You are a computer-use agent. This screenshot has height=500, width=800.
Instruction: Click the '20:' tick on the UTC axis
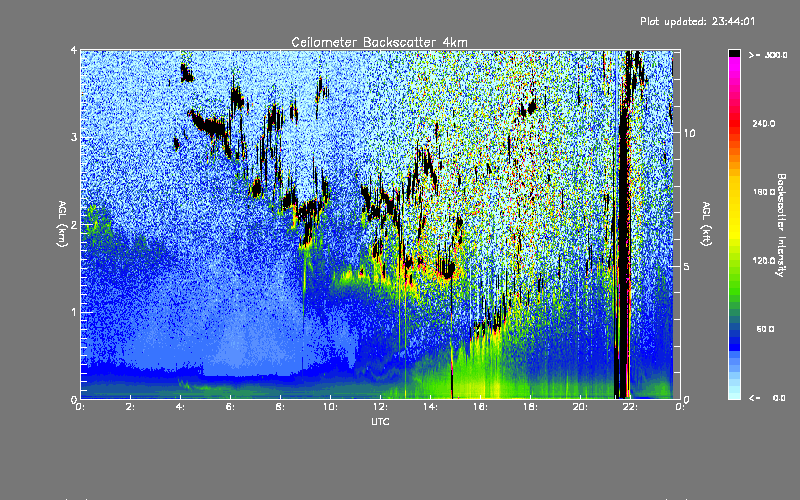pos(580,407)
